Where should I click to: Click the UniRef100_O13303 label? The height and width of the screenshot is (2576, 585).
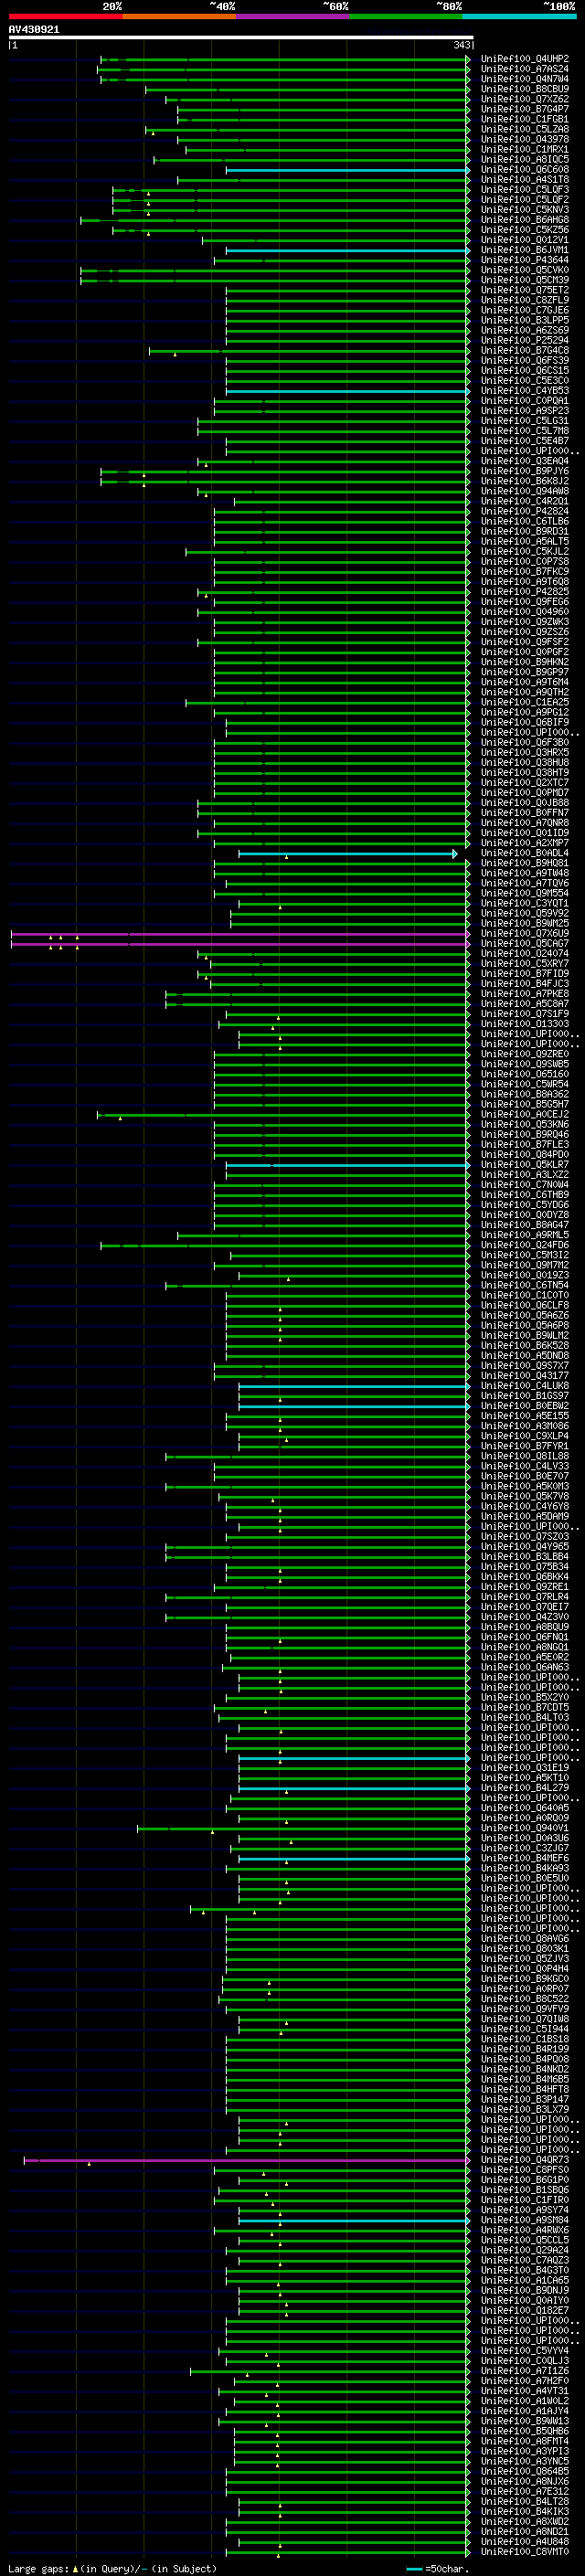click(525, 1024)
